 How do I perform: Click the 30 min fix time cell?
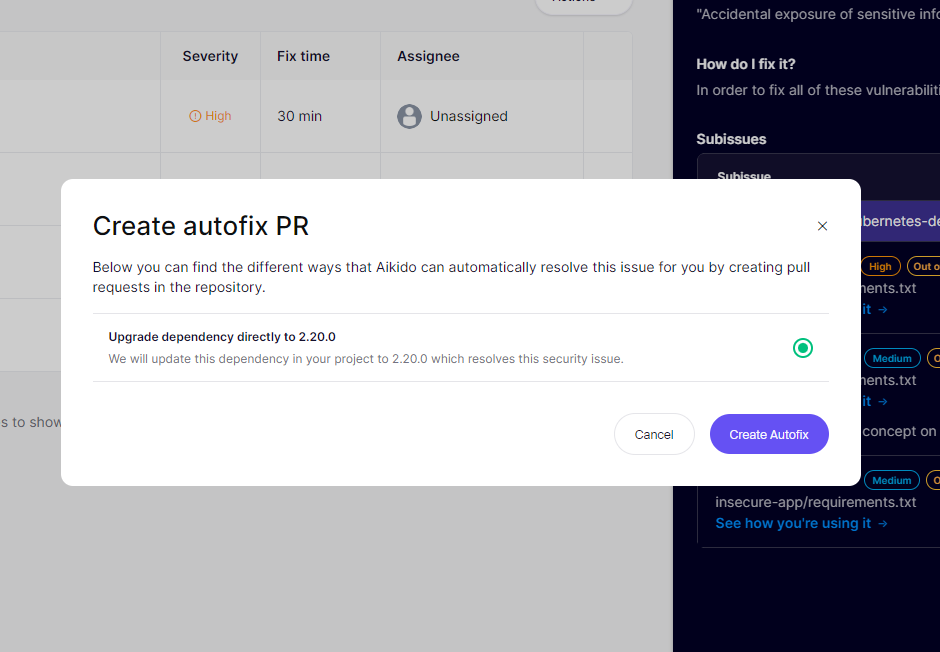299,116
